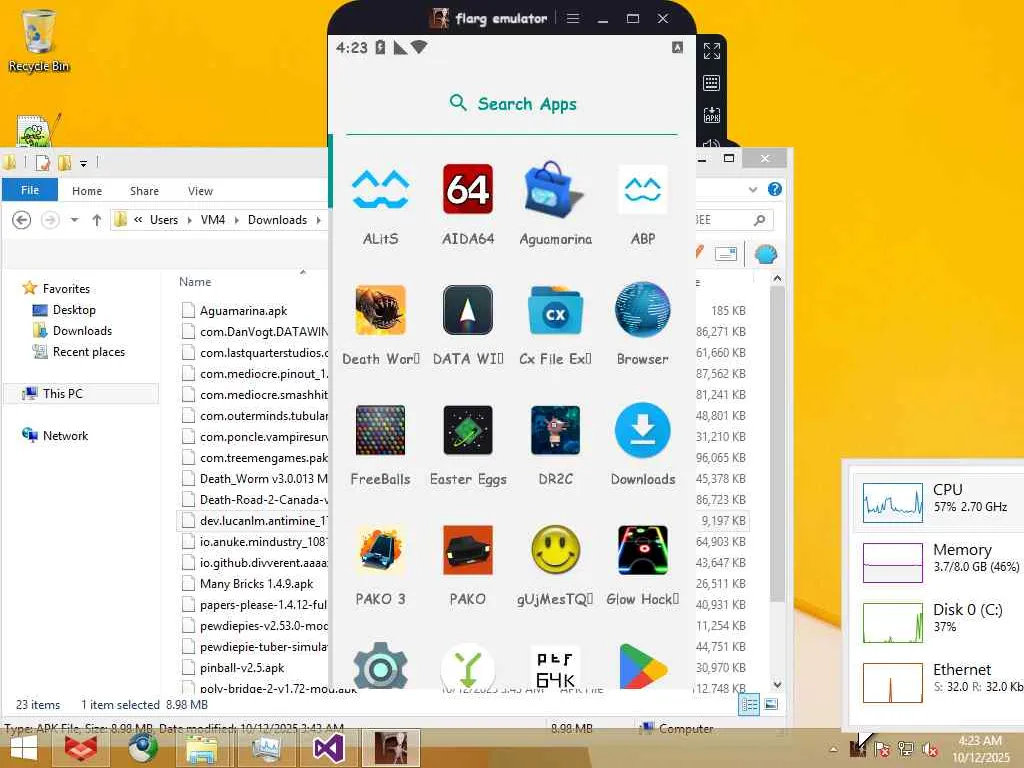
Task: Select the Aguamarina.apk file
Action: [x=244, y=311]
